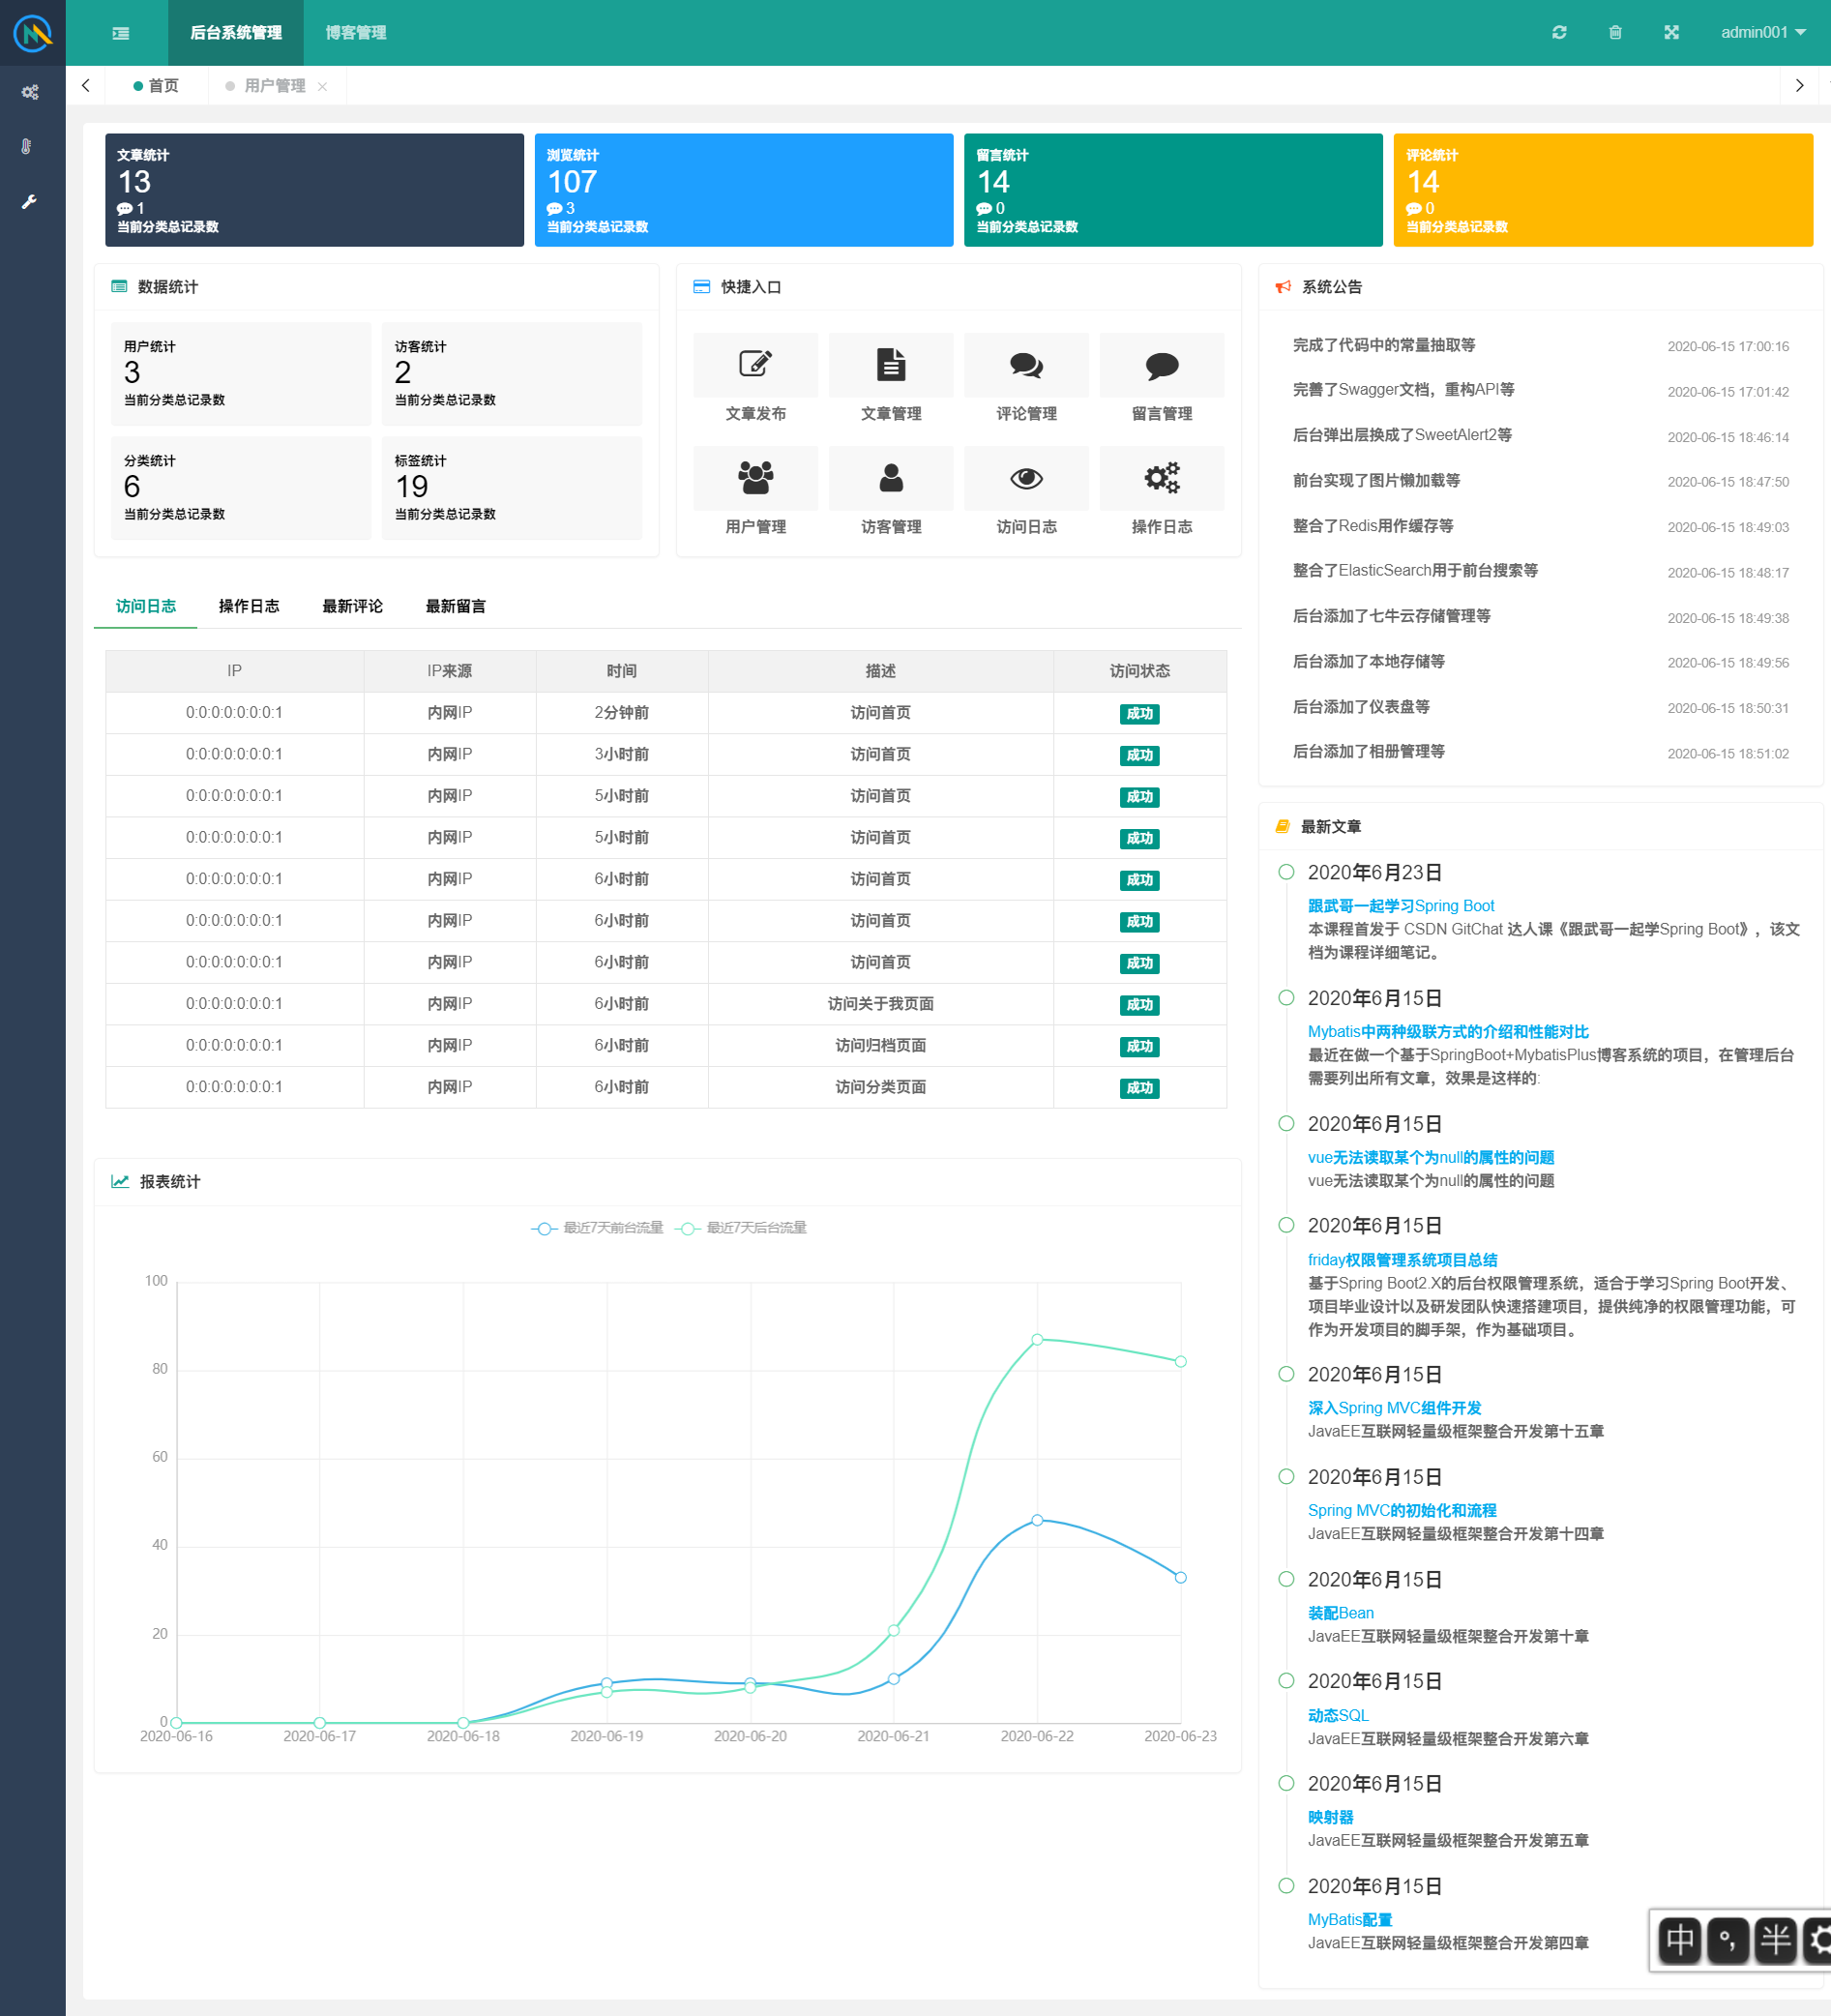
Task: Open the admin001 user dropdown
Action: tap(1763, 33)
